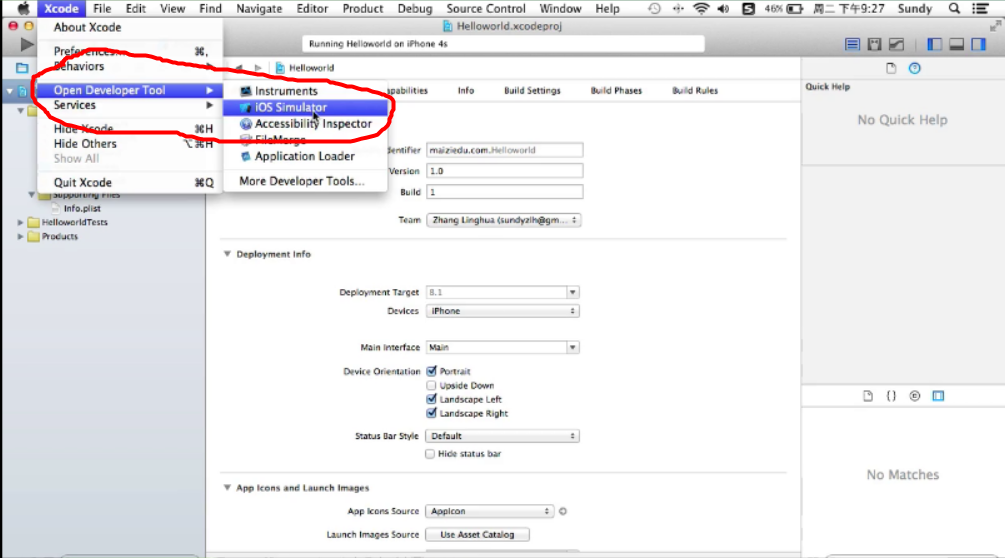Show the Standard editor
The height and width of the screenshot is (558, 1005).
[852, 44]
